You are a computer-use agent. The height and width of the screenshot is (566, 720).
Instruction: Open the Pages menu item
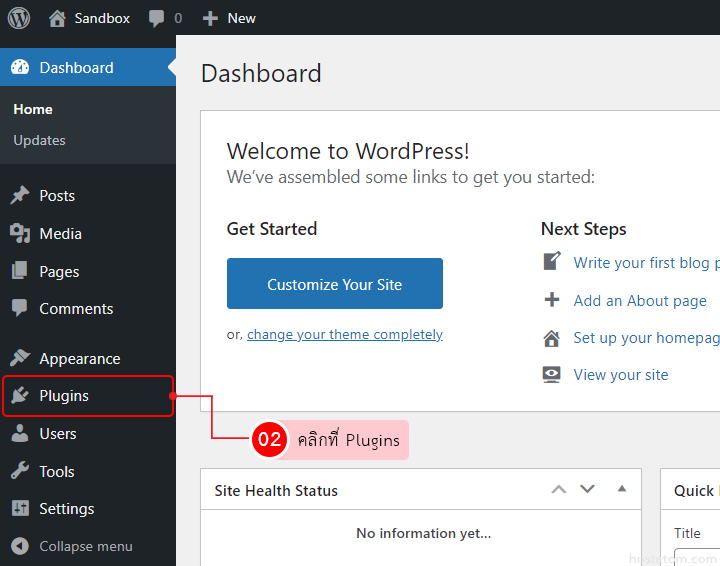[x=59, y=272]
